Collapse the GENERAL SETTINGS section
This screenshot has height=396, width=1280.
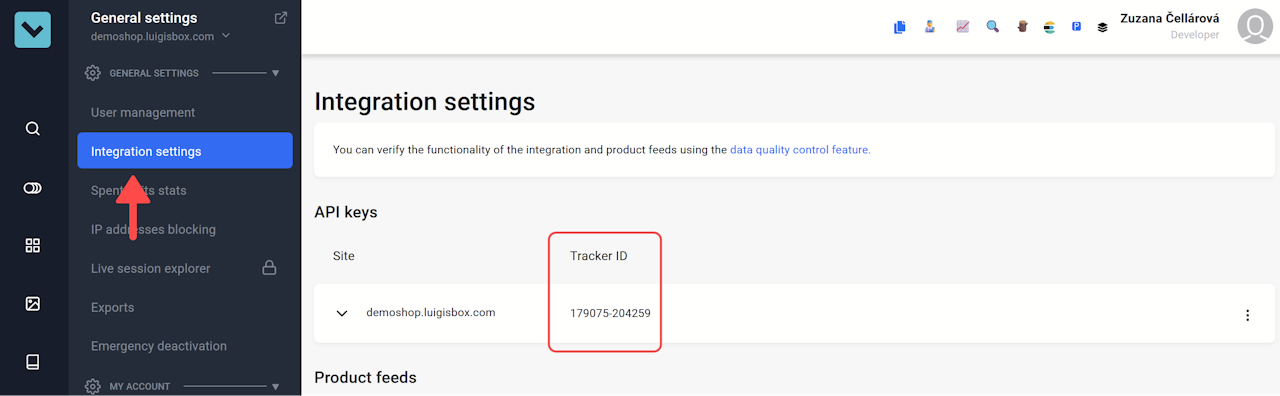click(x=275, y=73)
